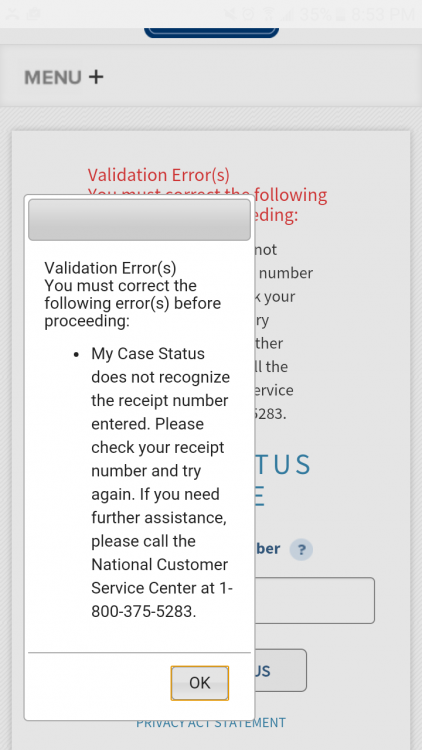Image resolution: width=422 pixels, height=750 pixels.
Task: Click the Check Status button behind dialog
Action: 280,670
